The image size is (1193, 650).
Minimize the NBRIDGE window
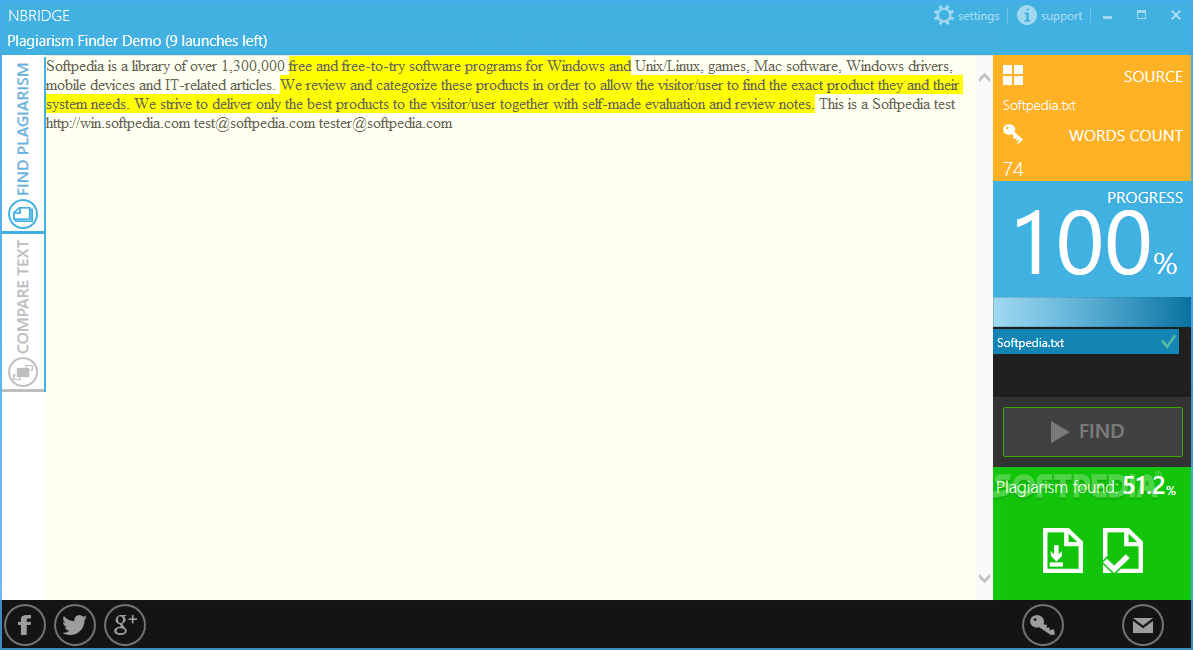coord(1107,16)
